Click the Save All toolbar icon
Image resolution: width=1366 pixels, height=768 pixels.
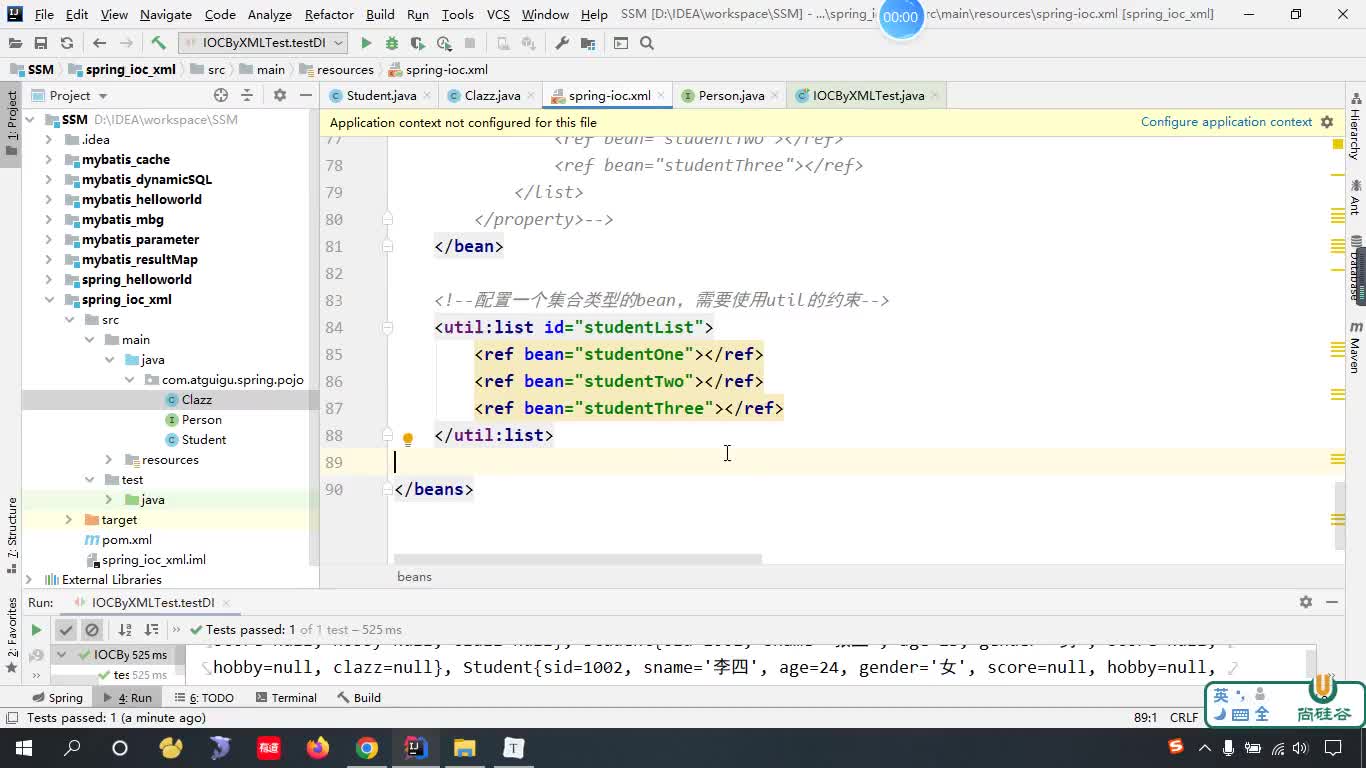[x=41, y=43]
